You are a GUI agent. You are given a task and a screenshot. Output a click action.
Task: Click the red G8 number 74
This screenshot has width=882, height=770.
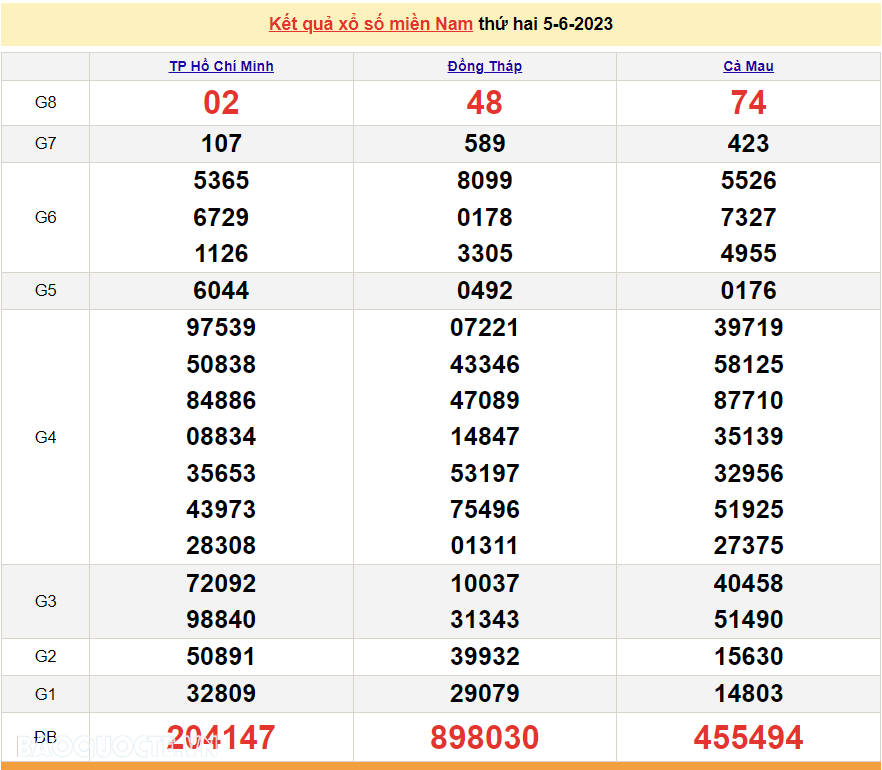tap(748, 103)
